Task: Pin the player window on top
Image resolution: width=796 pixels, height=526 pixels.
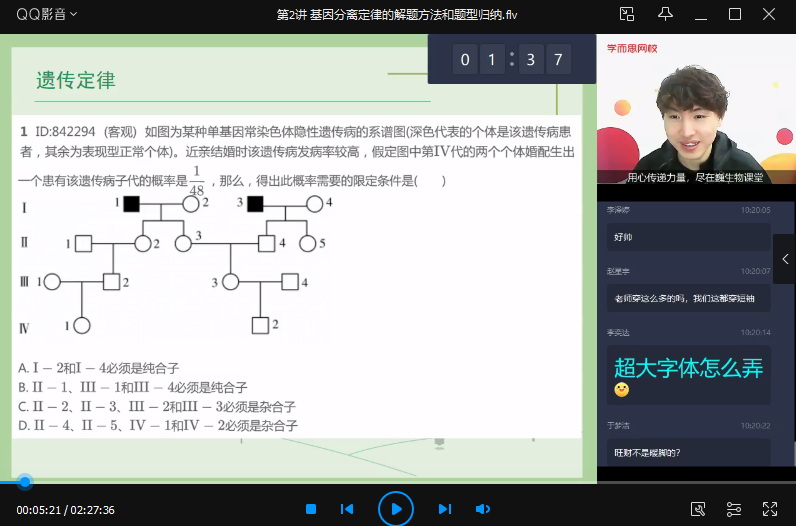Action: coord(666,14)
